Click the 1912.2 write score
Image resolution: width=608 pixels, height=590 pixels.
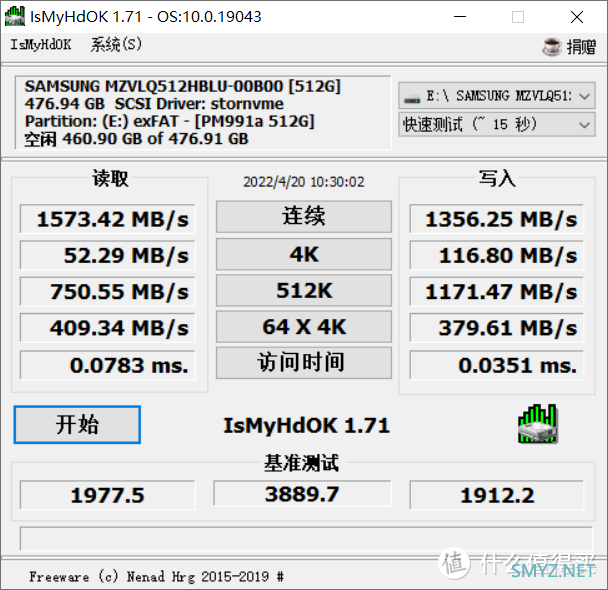coord(496,495)
